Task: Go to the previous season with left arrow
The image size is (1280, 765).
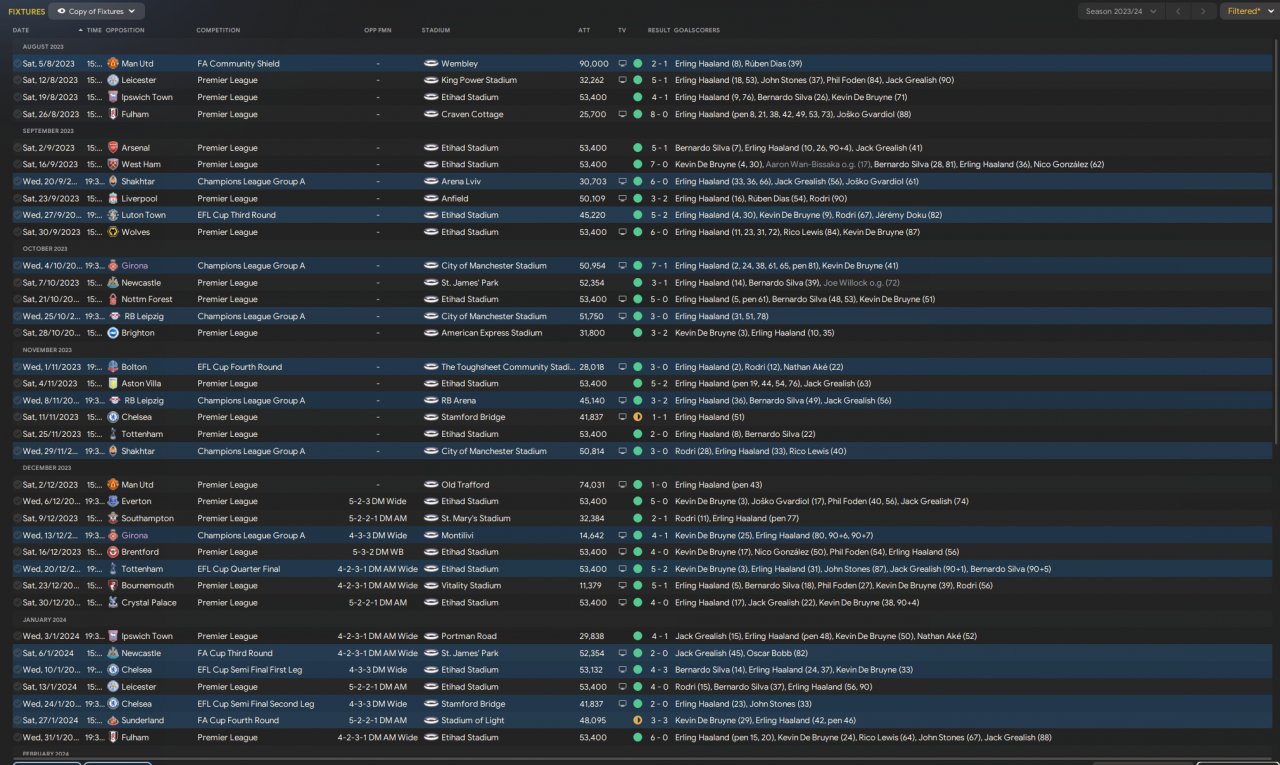Action: [x=1179, y=11]
